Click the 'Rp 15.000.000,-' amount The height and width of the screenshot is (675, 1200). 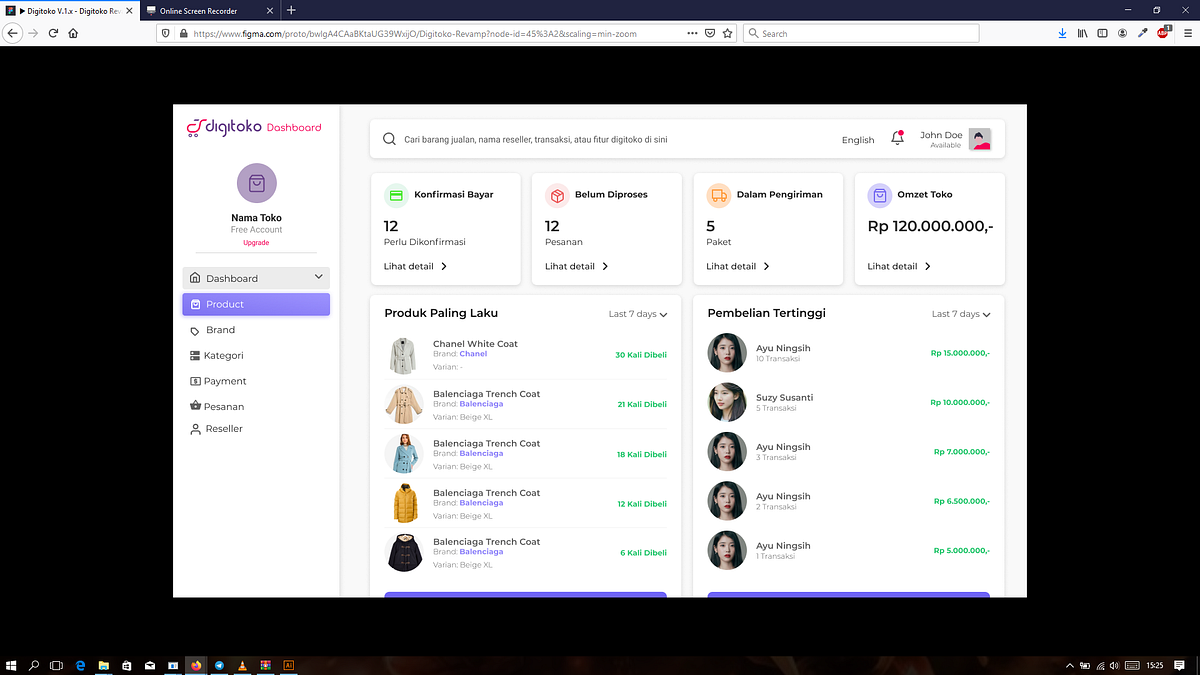960,353
